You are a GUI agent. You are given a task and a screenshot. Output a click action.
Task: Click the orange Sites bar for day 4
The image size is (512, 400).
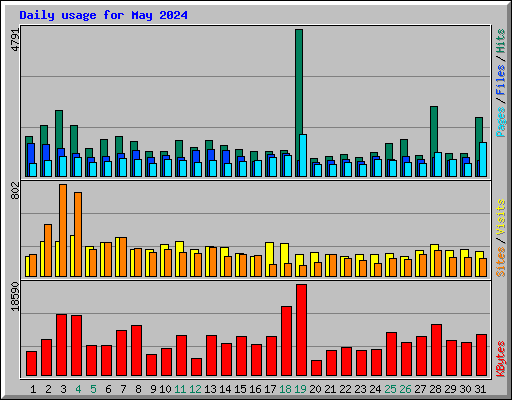[x=78, y=234]
